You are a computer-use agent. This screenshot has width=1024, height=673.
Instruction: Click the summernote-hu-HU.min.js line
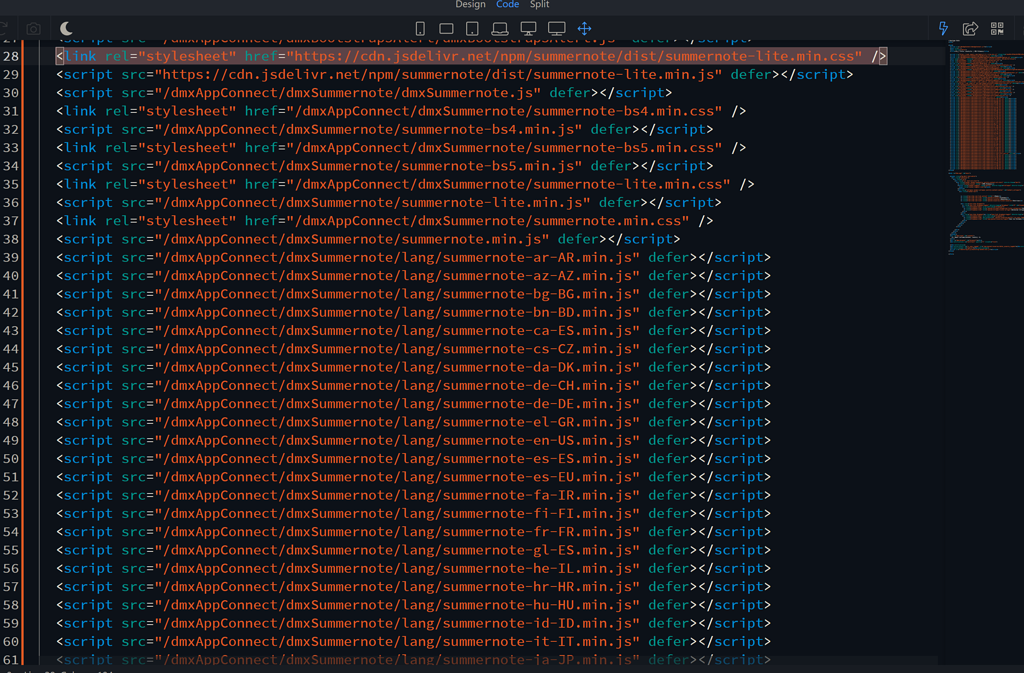[x=413, y=604]
